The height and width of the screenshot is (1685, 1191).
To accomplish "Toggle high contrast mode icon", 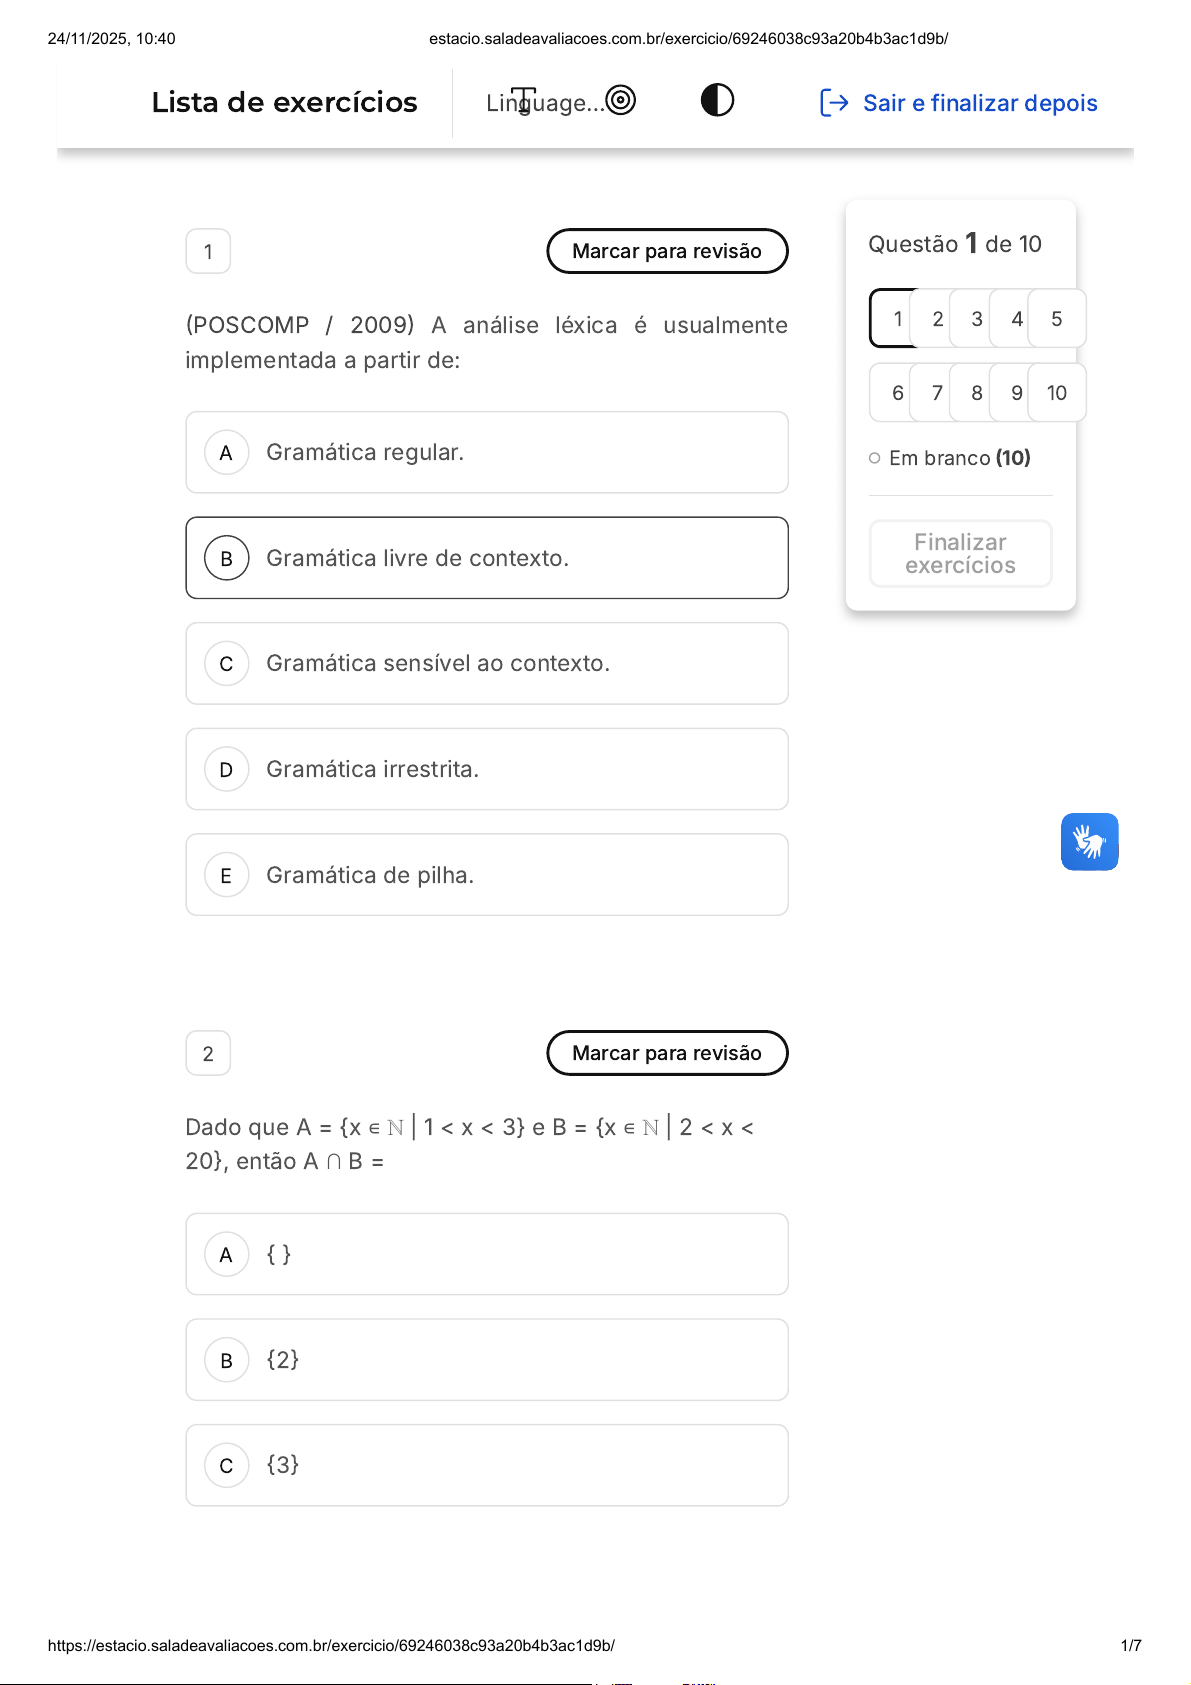I will click(717, 100).
